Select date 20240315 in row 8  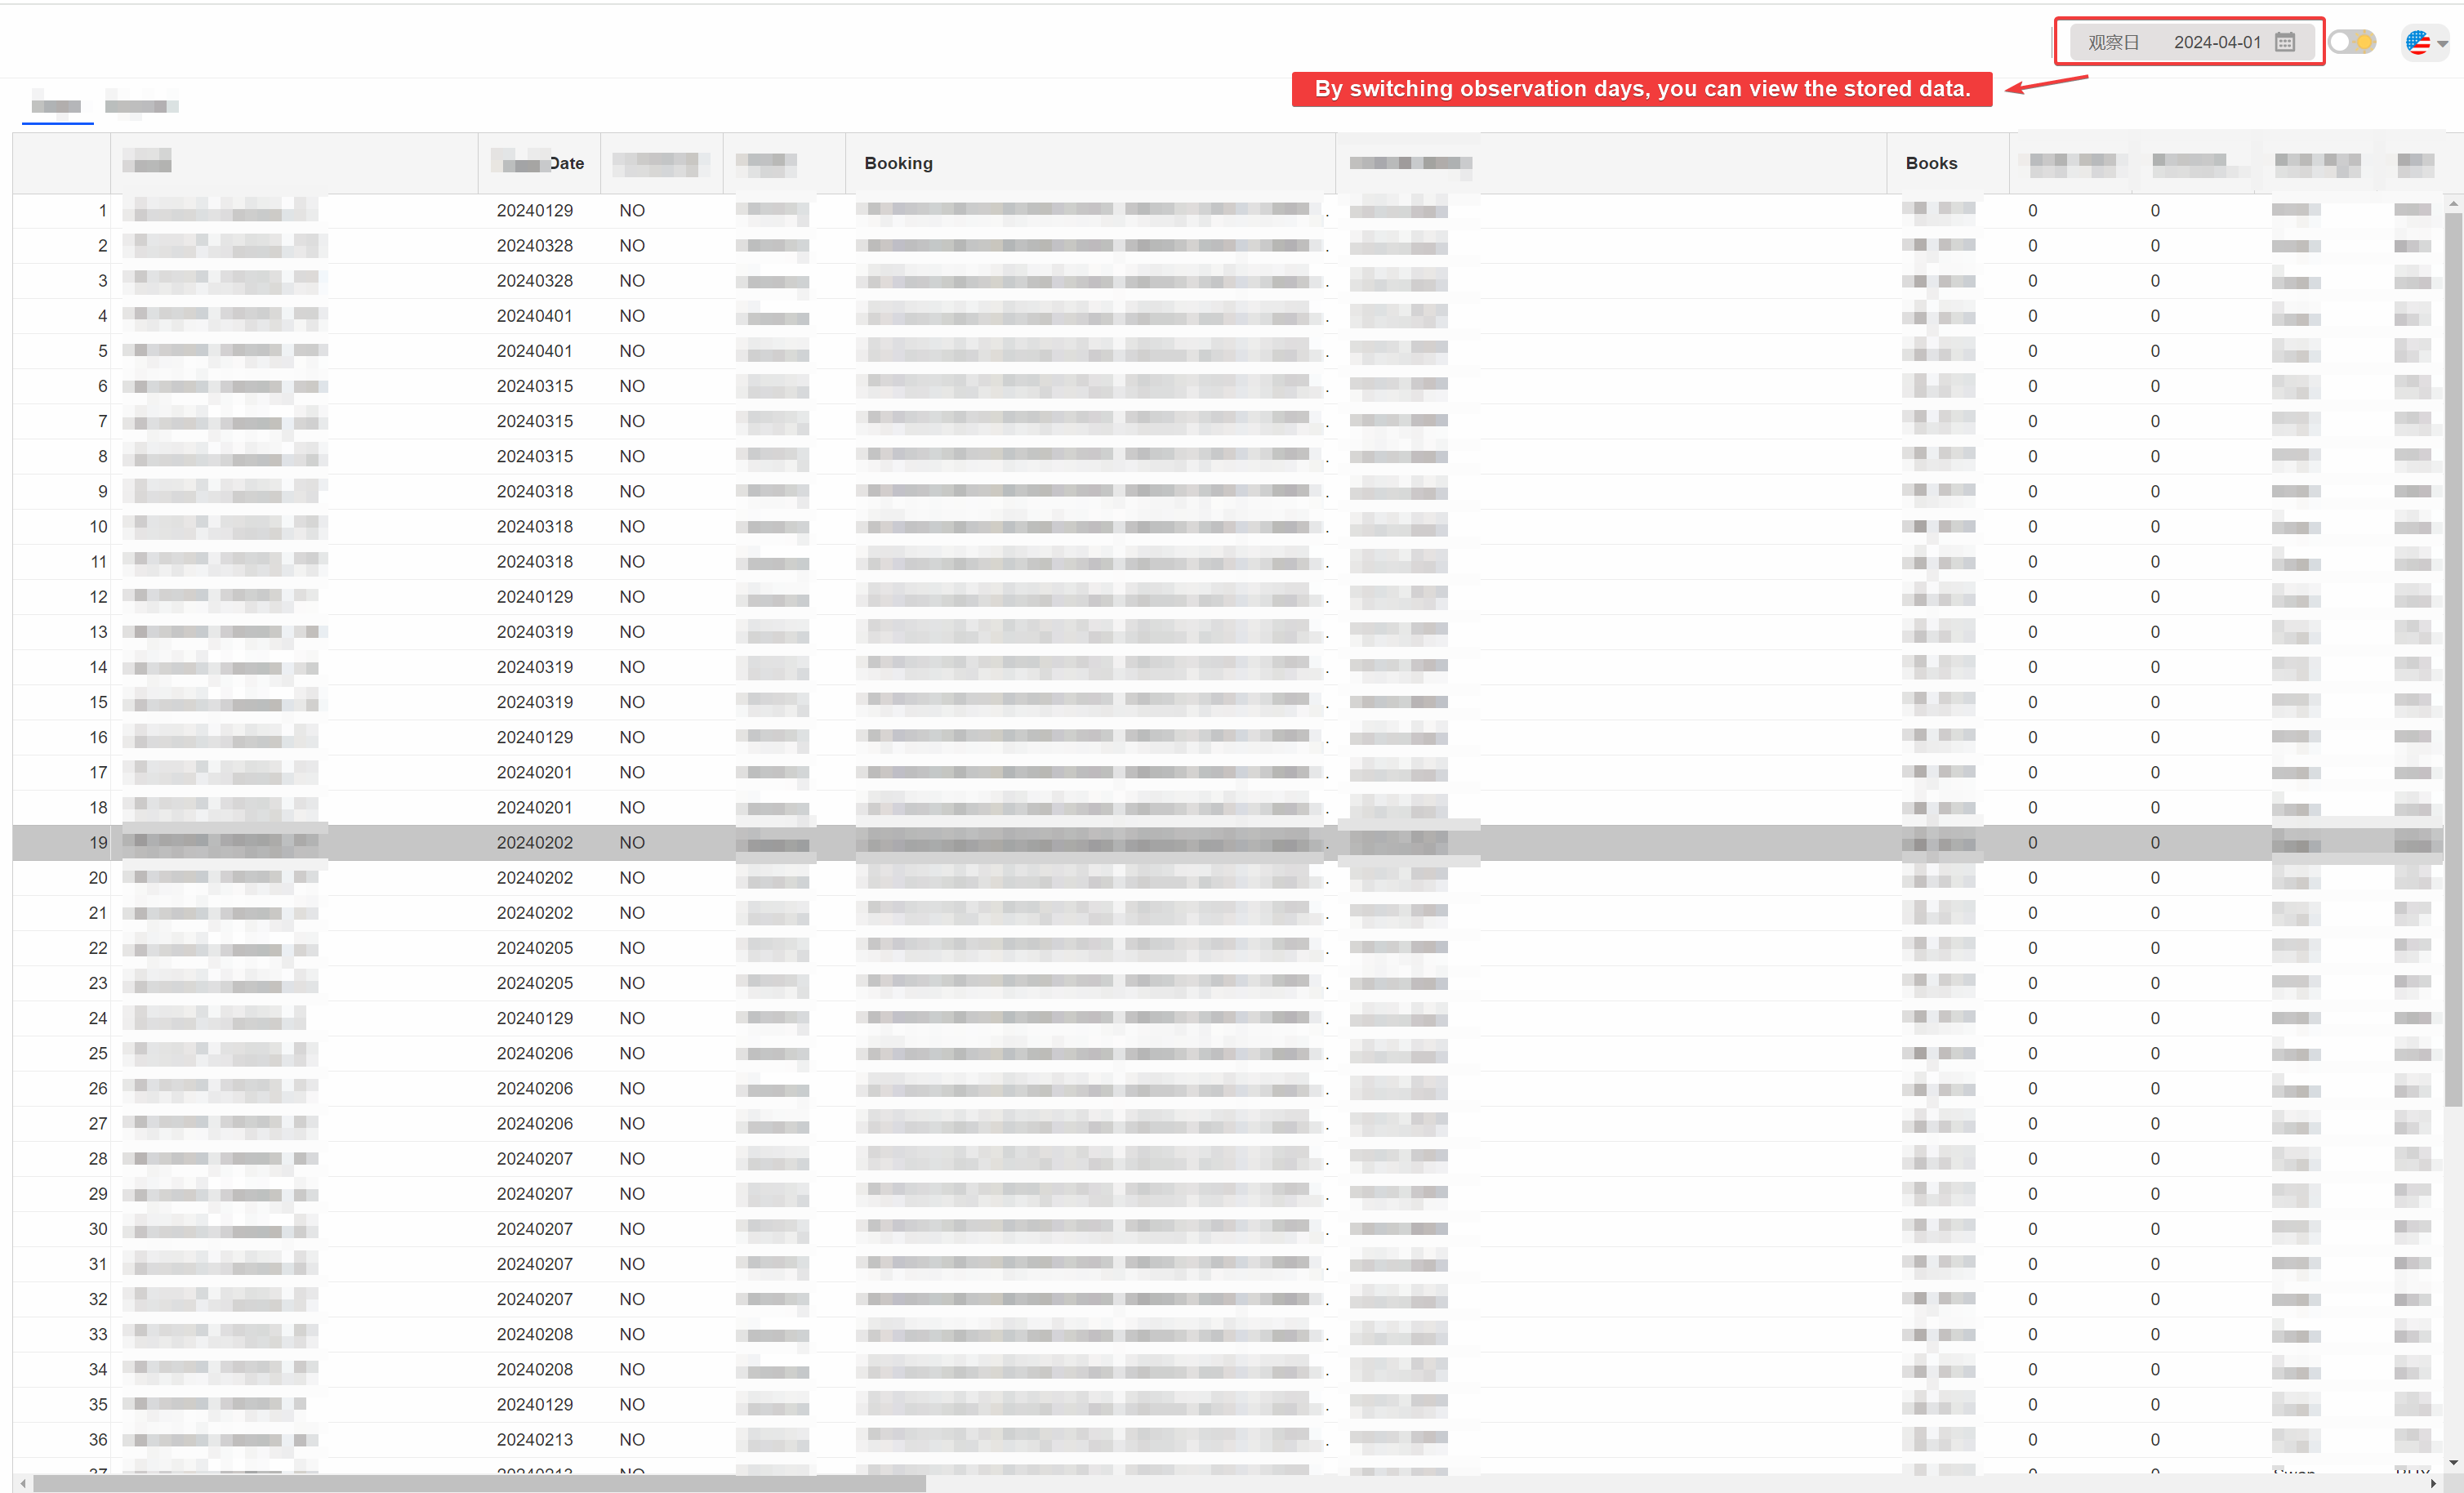tap(535, 456)
